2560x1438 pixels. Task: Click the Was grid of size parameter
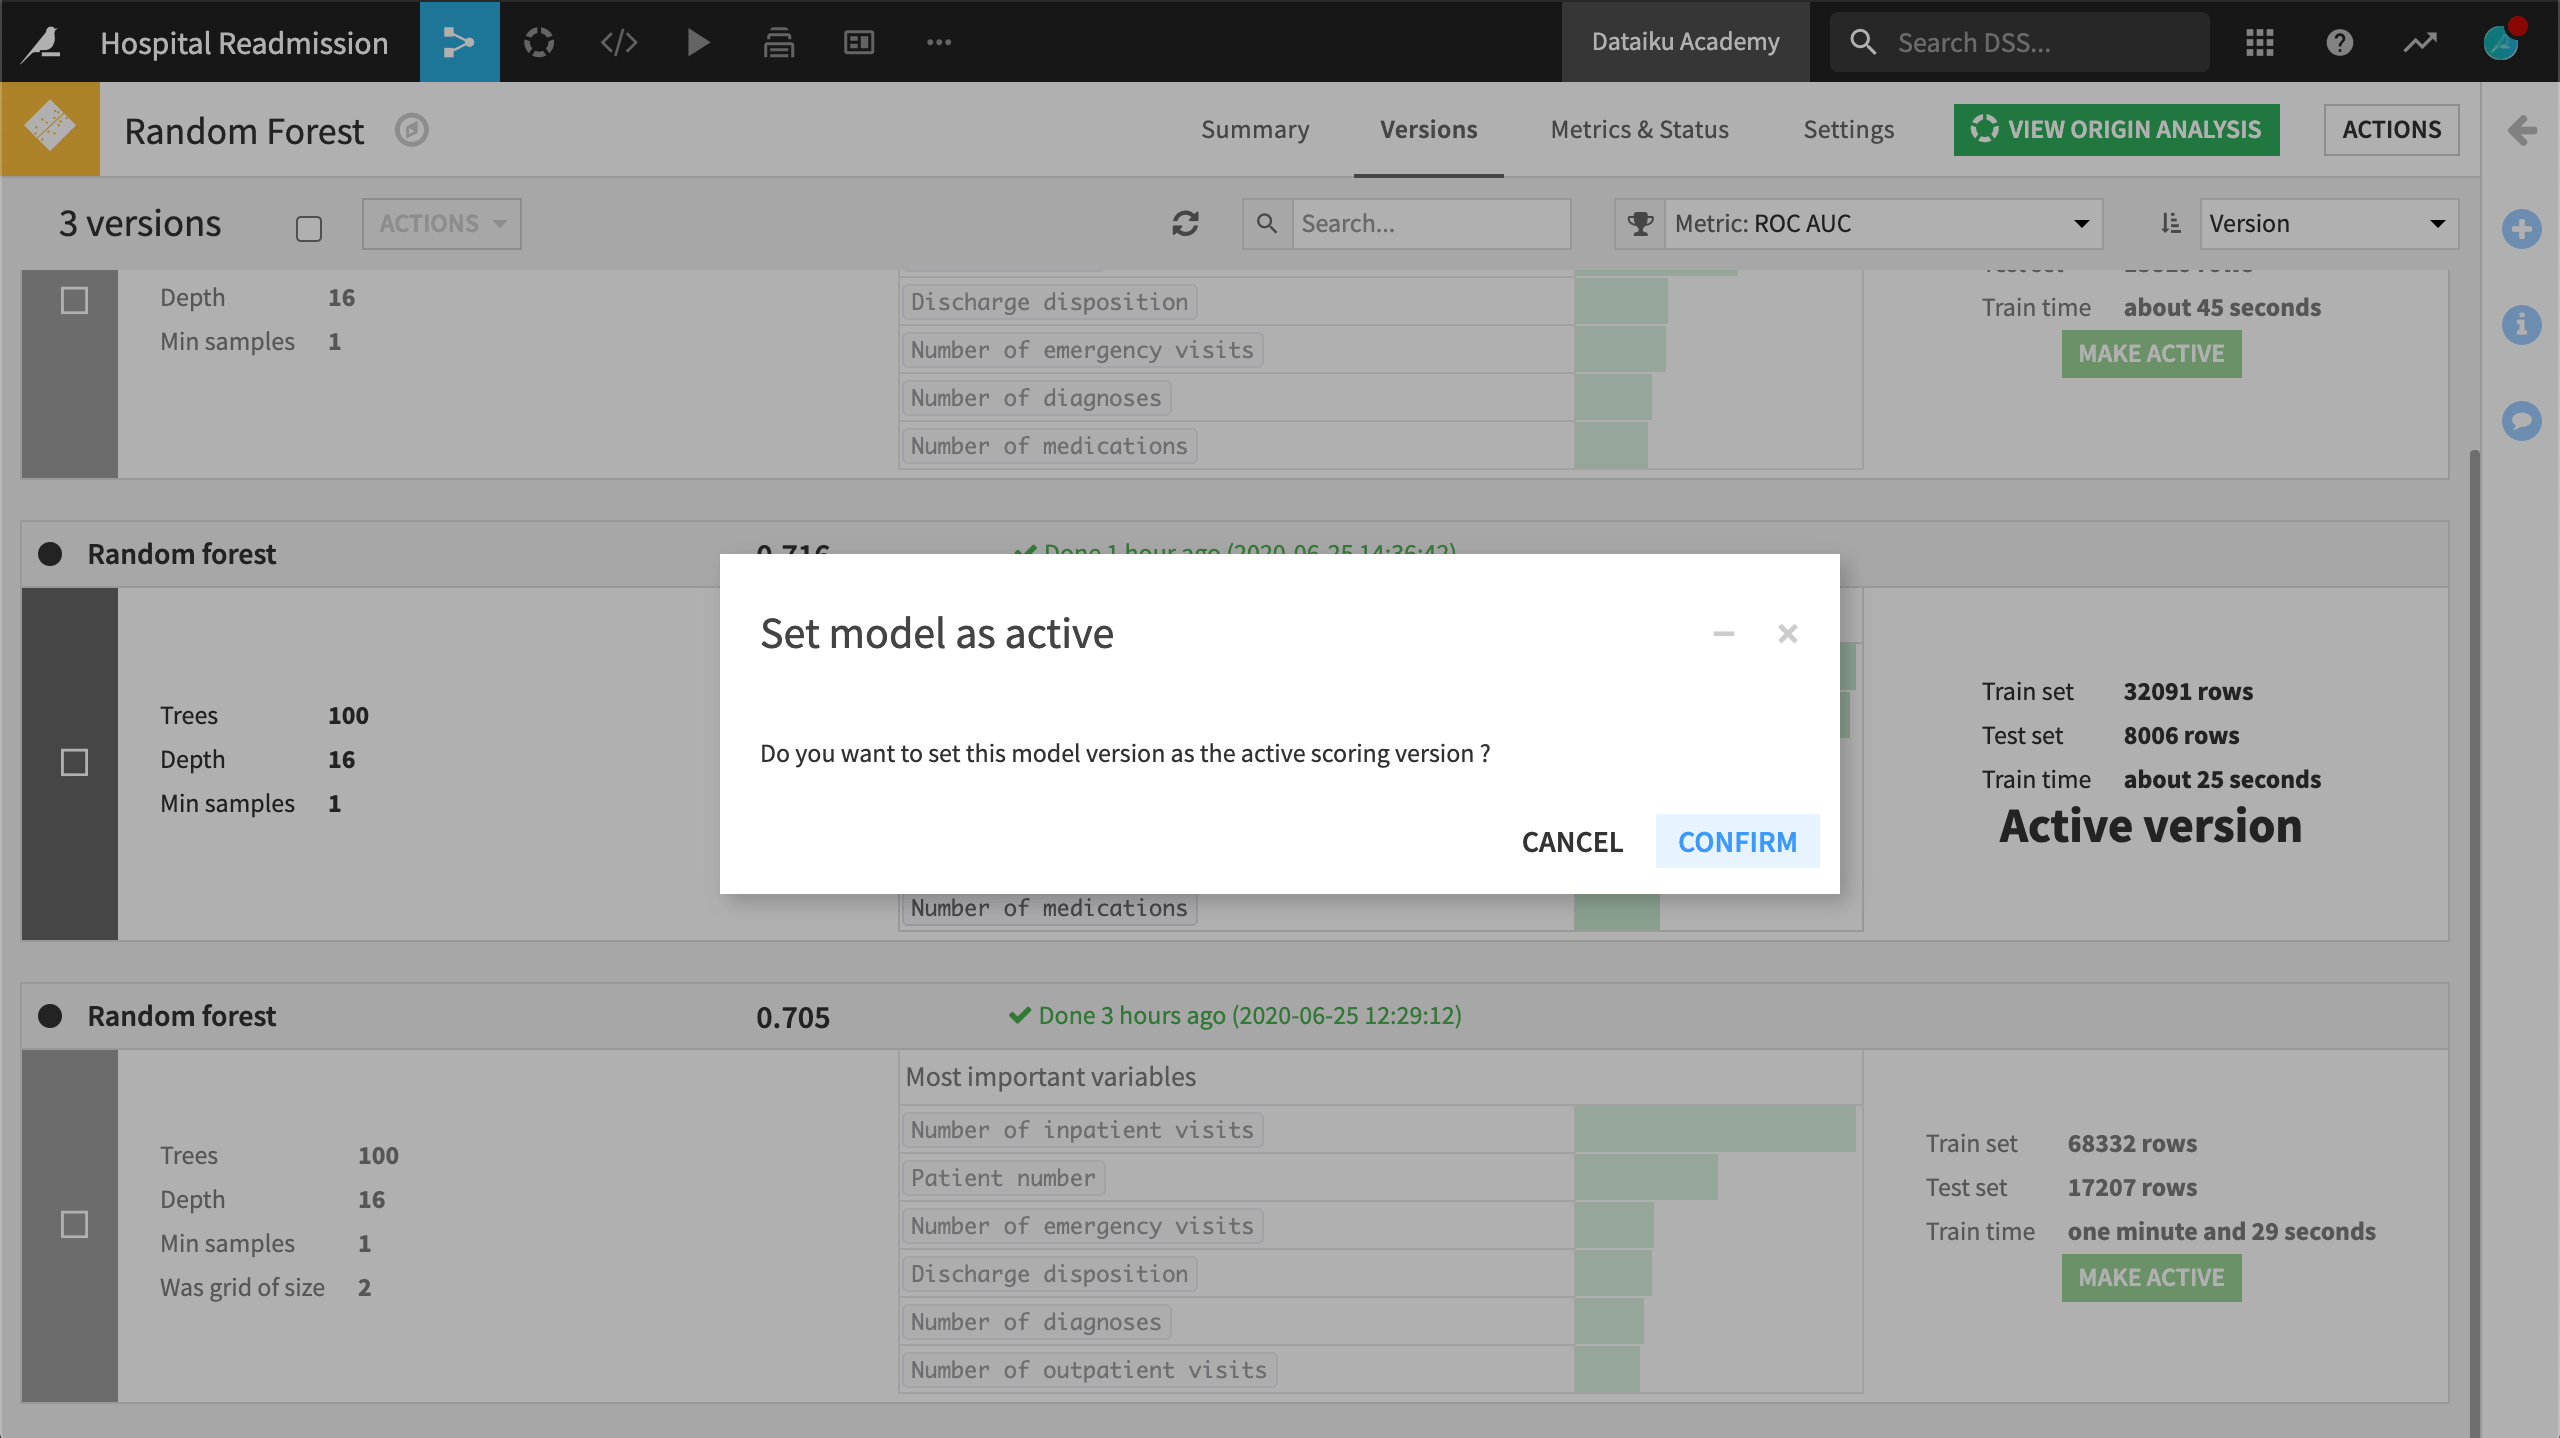(x=242, y=1288)
